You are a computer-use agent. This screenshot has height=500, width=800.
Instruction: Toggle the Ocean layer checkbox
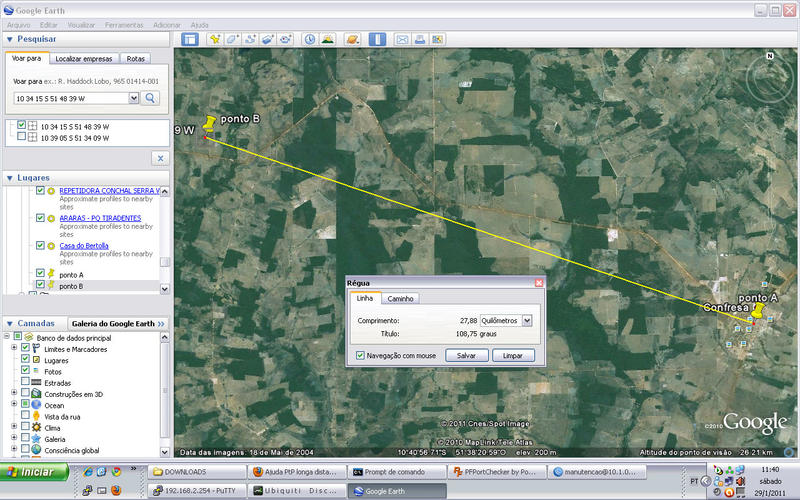coord(25,404)
